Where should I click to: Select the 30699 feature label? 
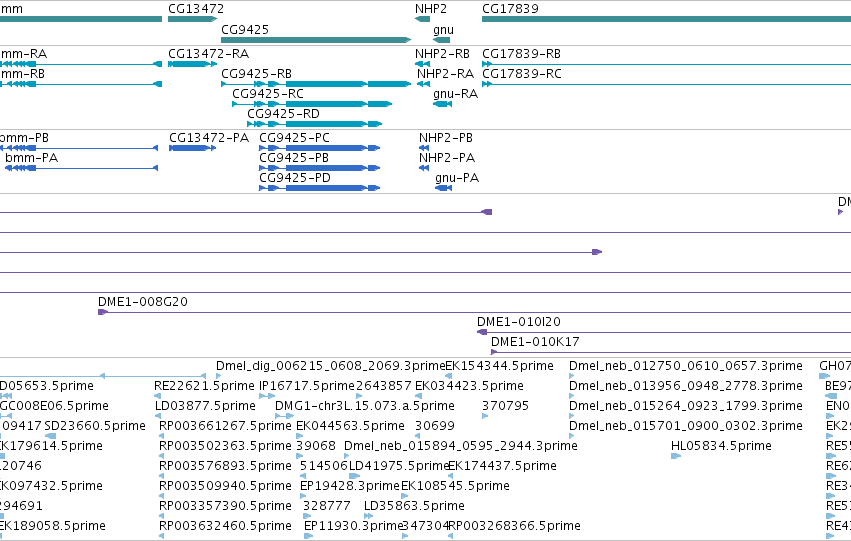[x=435, y=426]
